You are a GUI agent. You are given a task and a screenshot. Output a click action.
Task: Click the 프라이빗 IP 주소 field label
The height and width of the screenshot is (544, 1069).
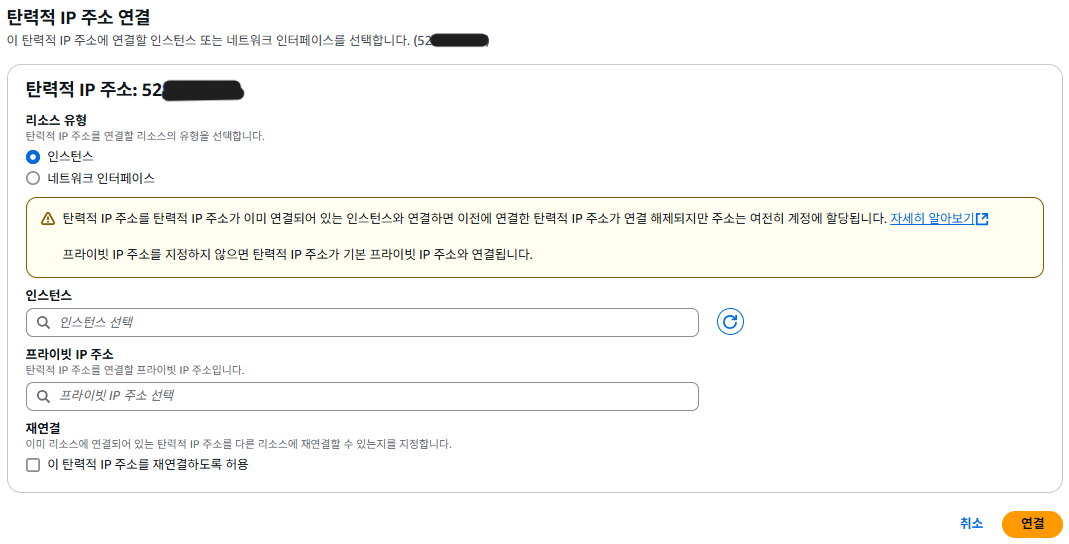(x=69, y=354)
